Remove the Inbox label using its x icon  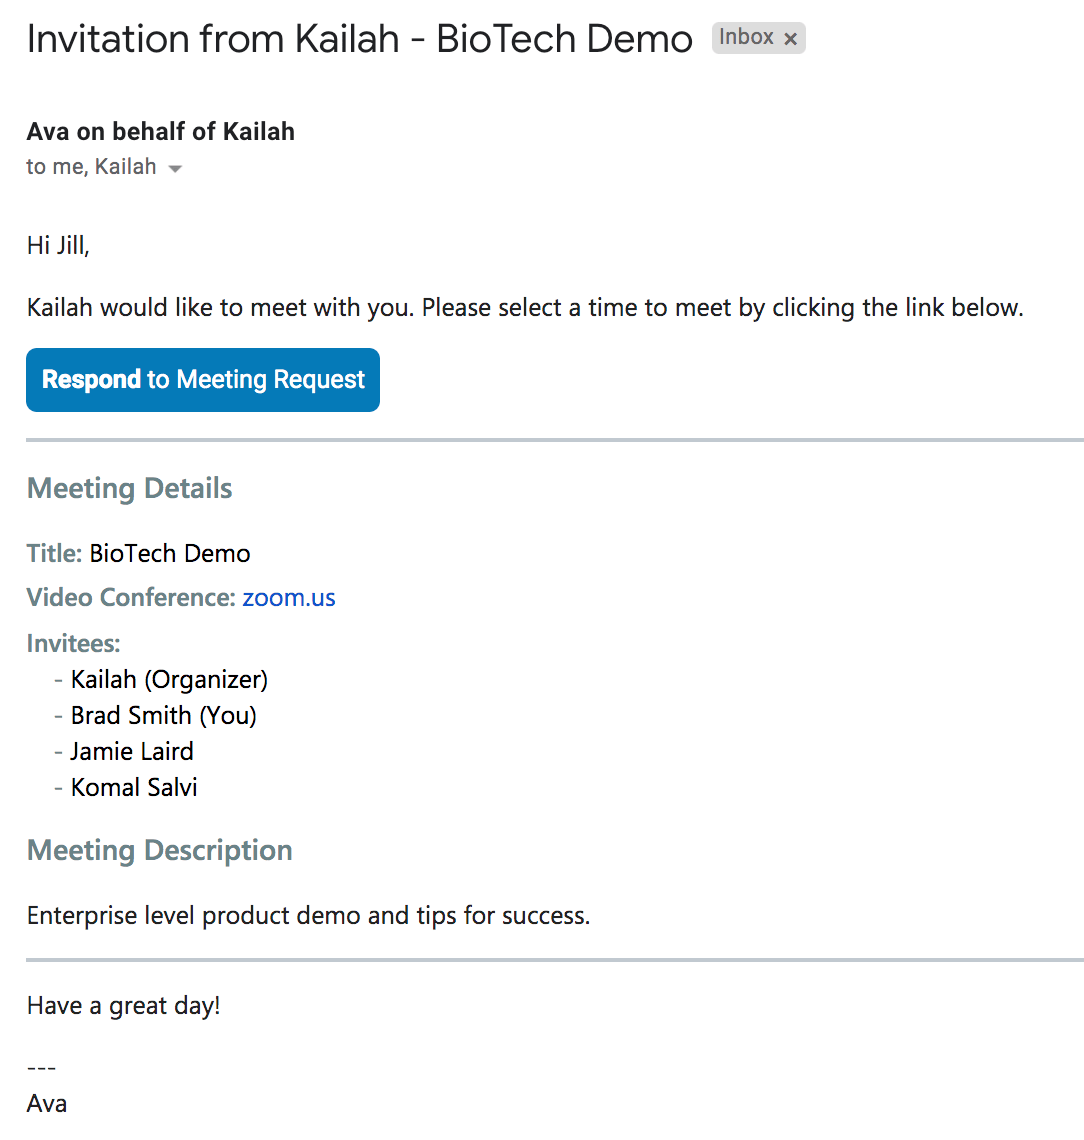[x=790, y=38]
